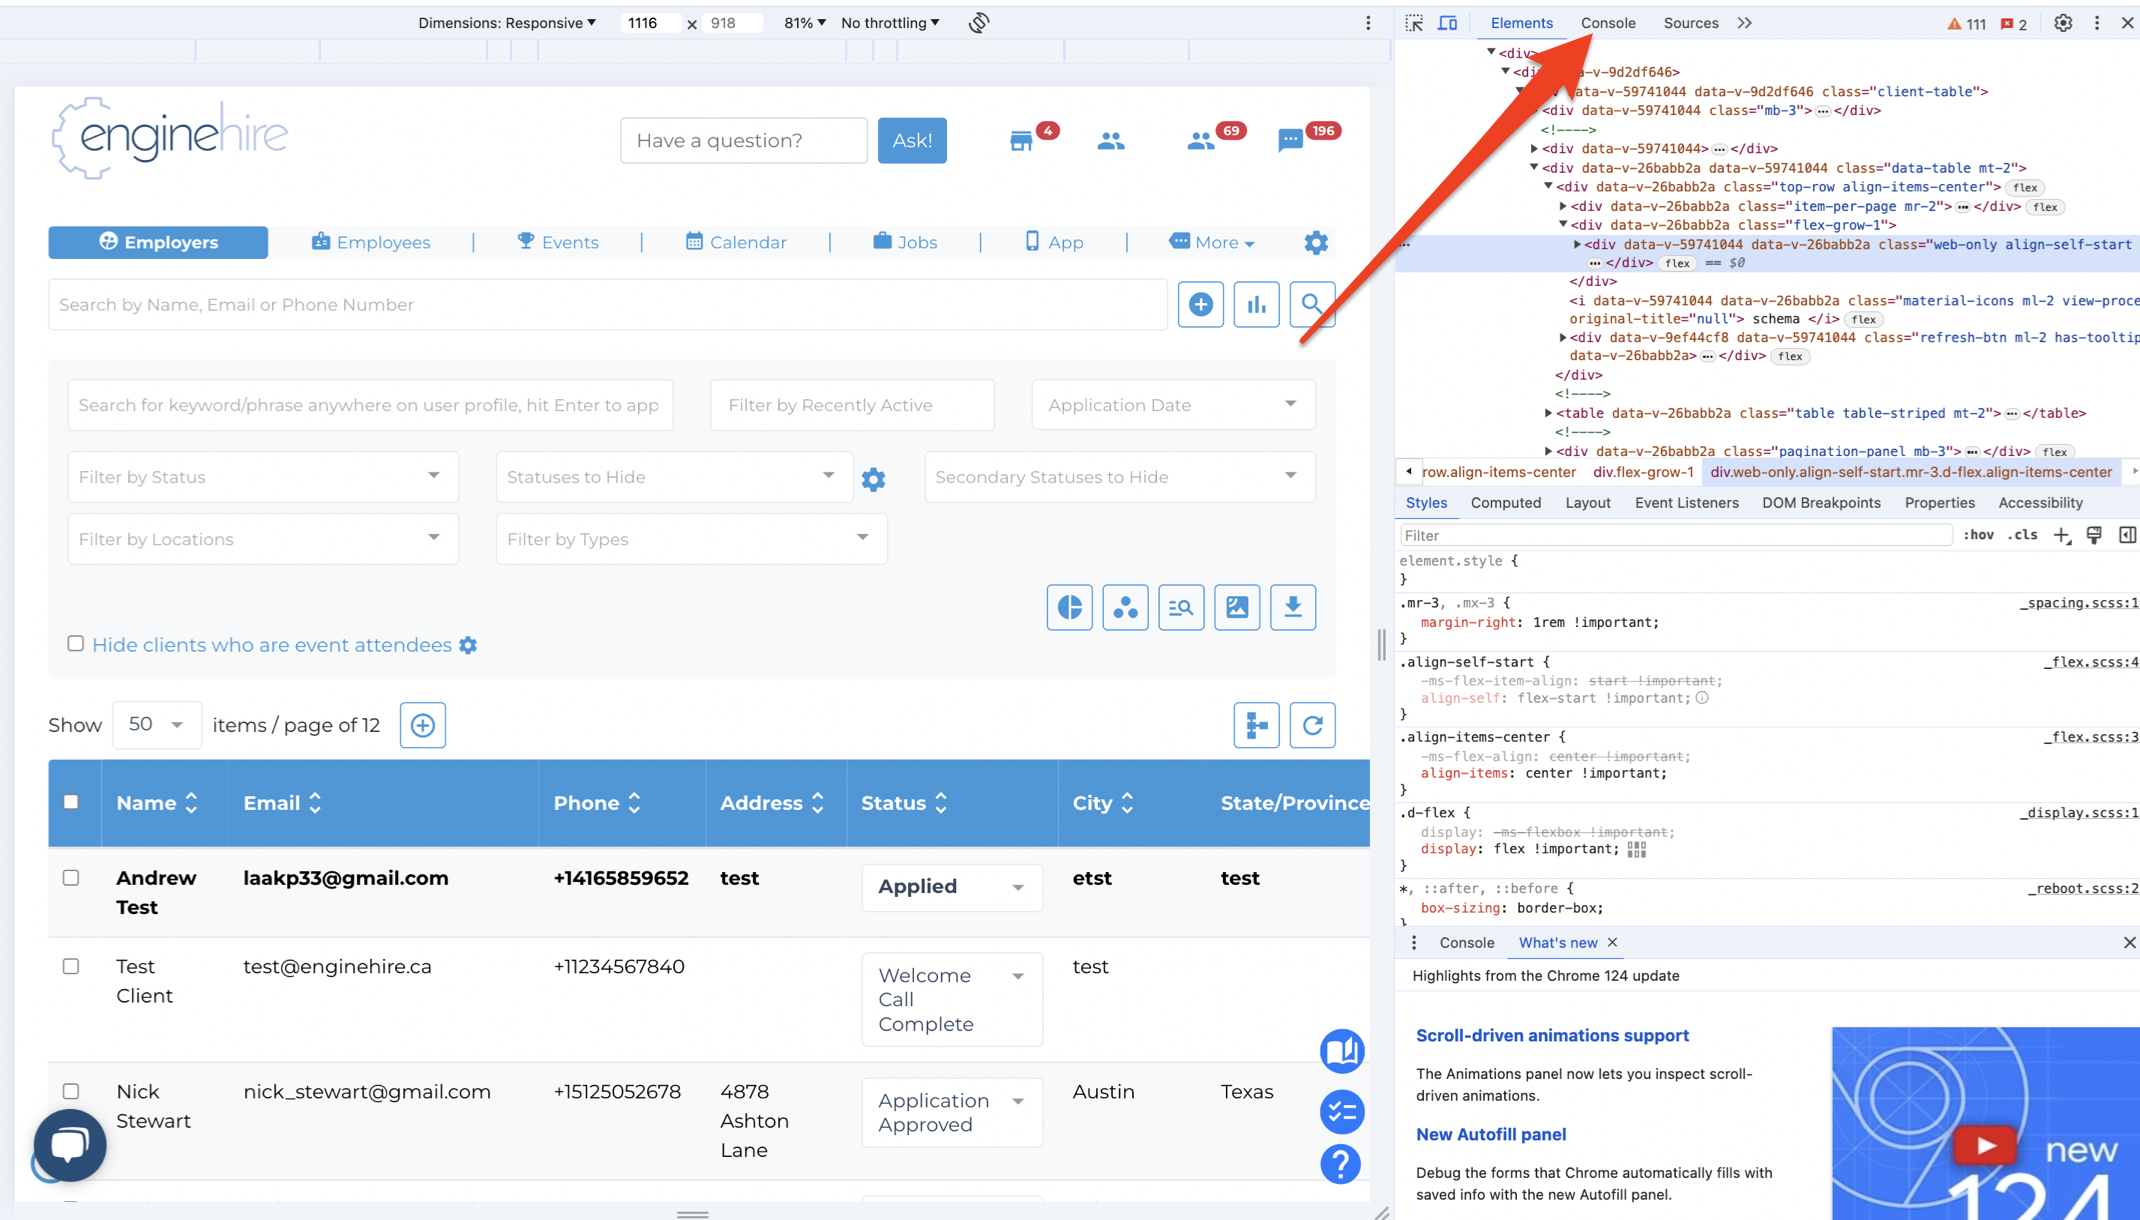Expand the 'Filter by Status' dropdown
The width and height of the screenshot is (2140, 1220).
(x=262, y=477)
